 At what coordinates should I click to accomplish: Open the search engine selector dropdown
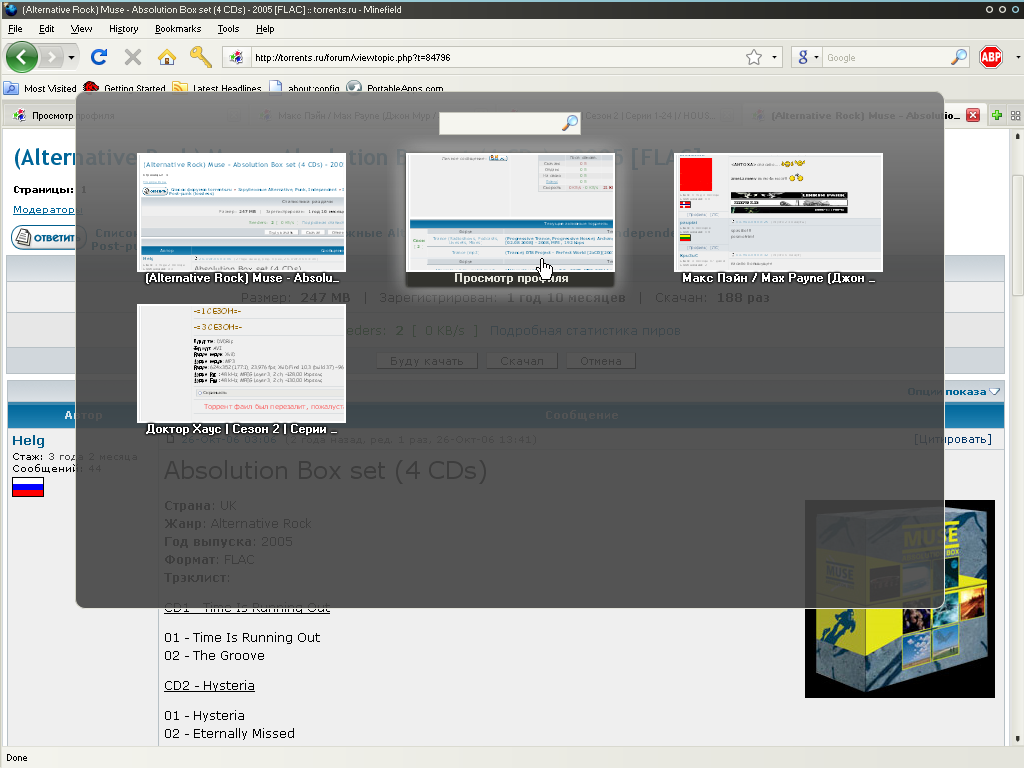click(808, 57)
